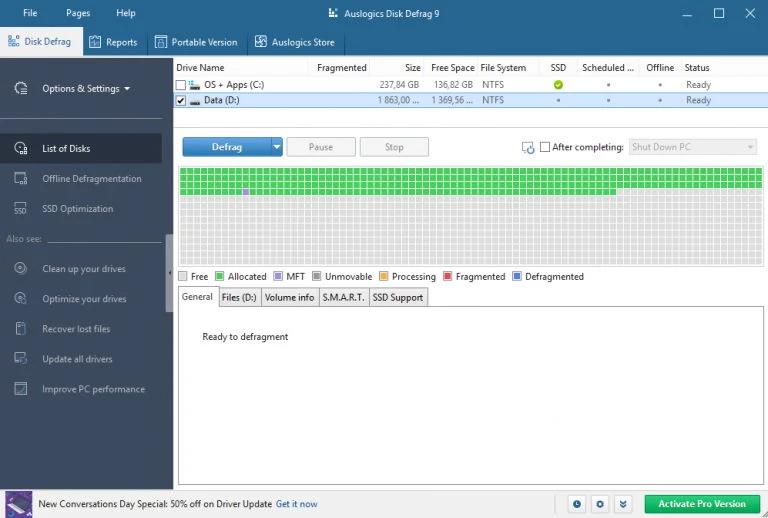This screenshot has width=768, height=518.
Task: Uncheck the Data (D:) drive checkbox
Action: (x=181, y=100)
